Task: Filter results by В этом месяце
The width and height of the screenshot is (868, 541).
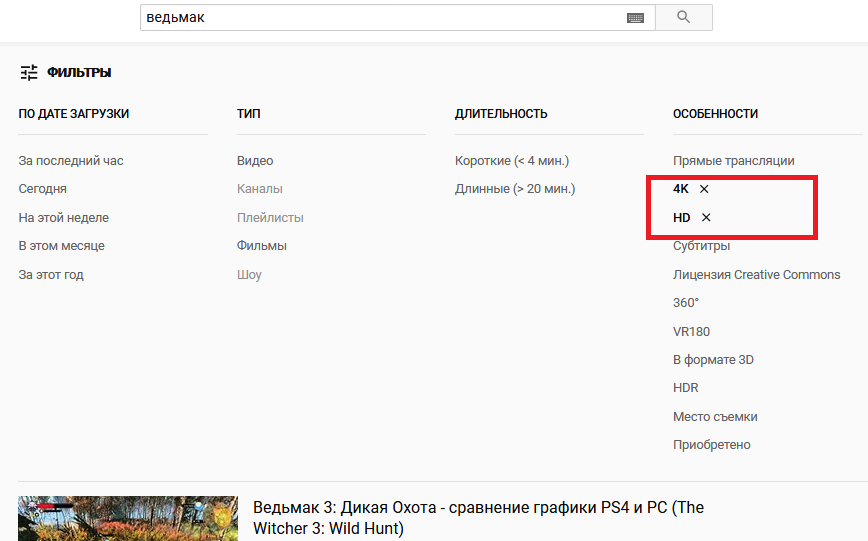Action: (x=61, y=246)
